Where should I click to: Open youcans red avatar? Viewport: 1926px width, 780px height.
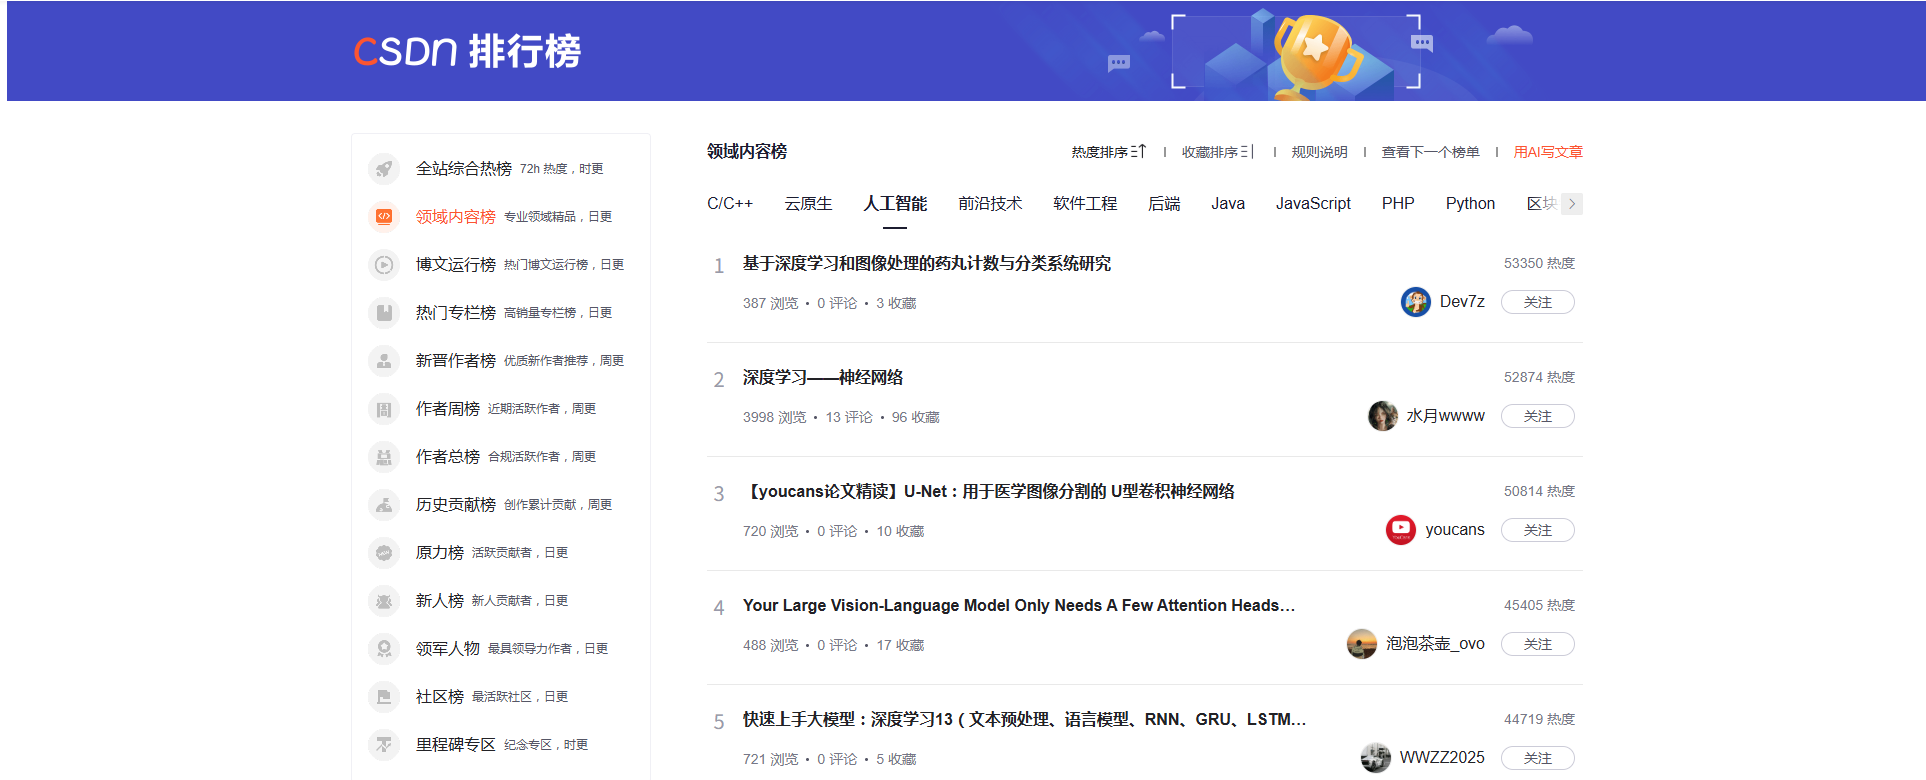(x=1401, y=530)
